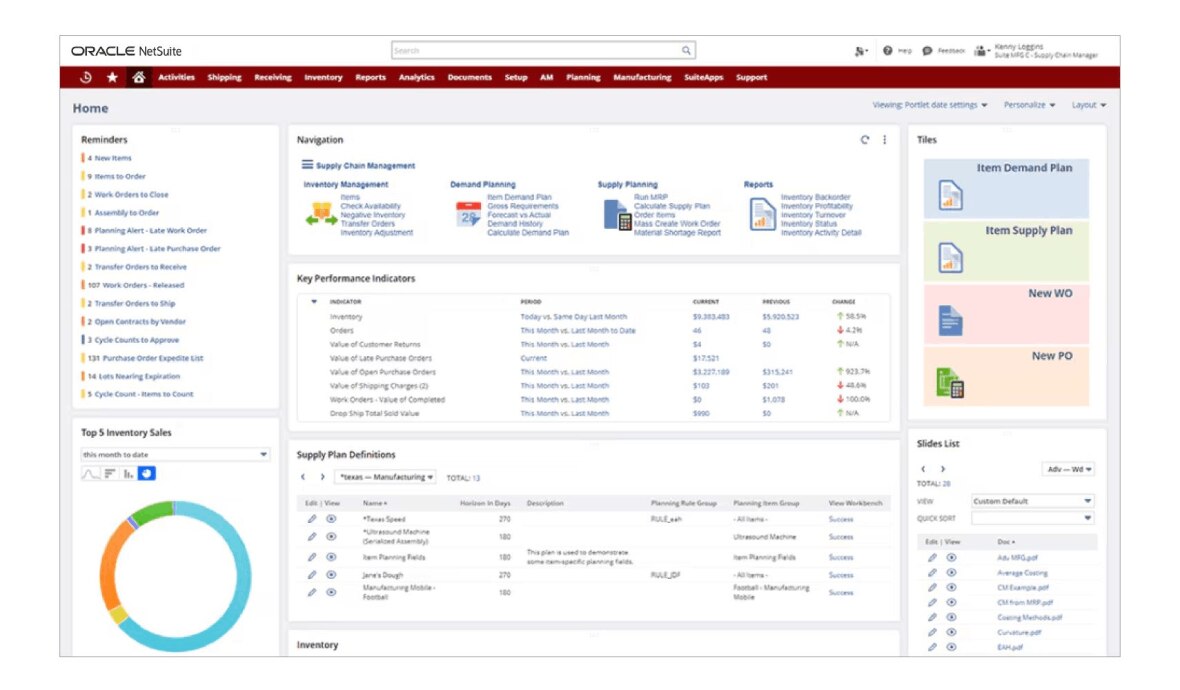Click the Inventory Management arrows icon
The width and height of the screenshot is (1180, 690).
click(321, 215)
